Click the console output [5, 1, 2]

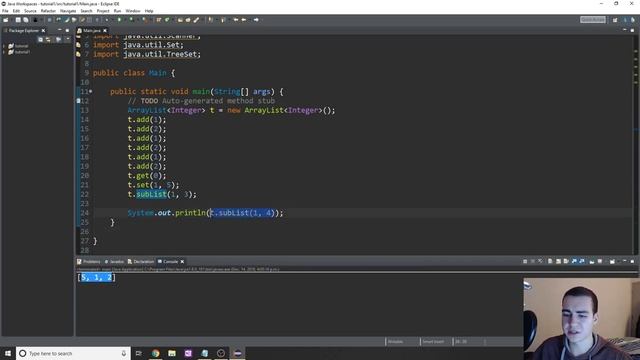[x=96, y=278]
